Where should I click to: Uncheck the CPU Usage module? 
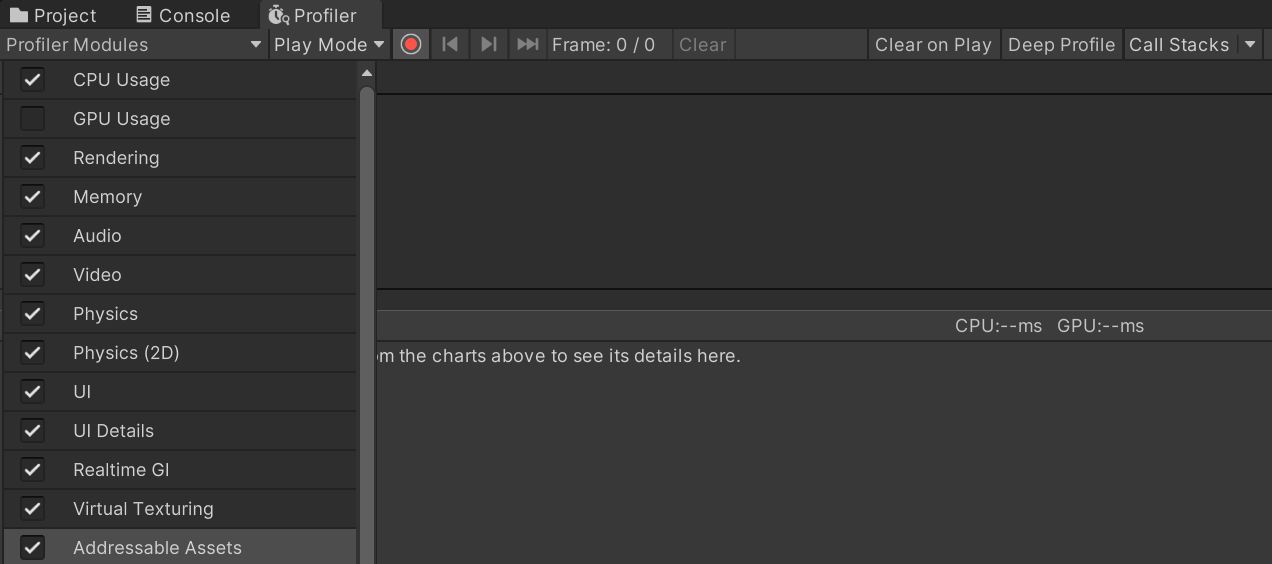[x=33, y=80]
